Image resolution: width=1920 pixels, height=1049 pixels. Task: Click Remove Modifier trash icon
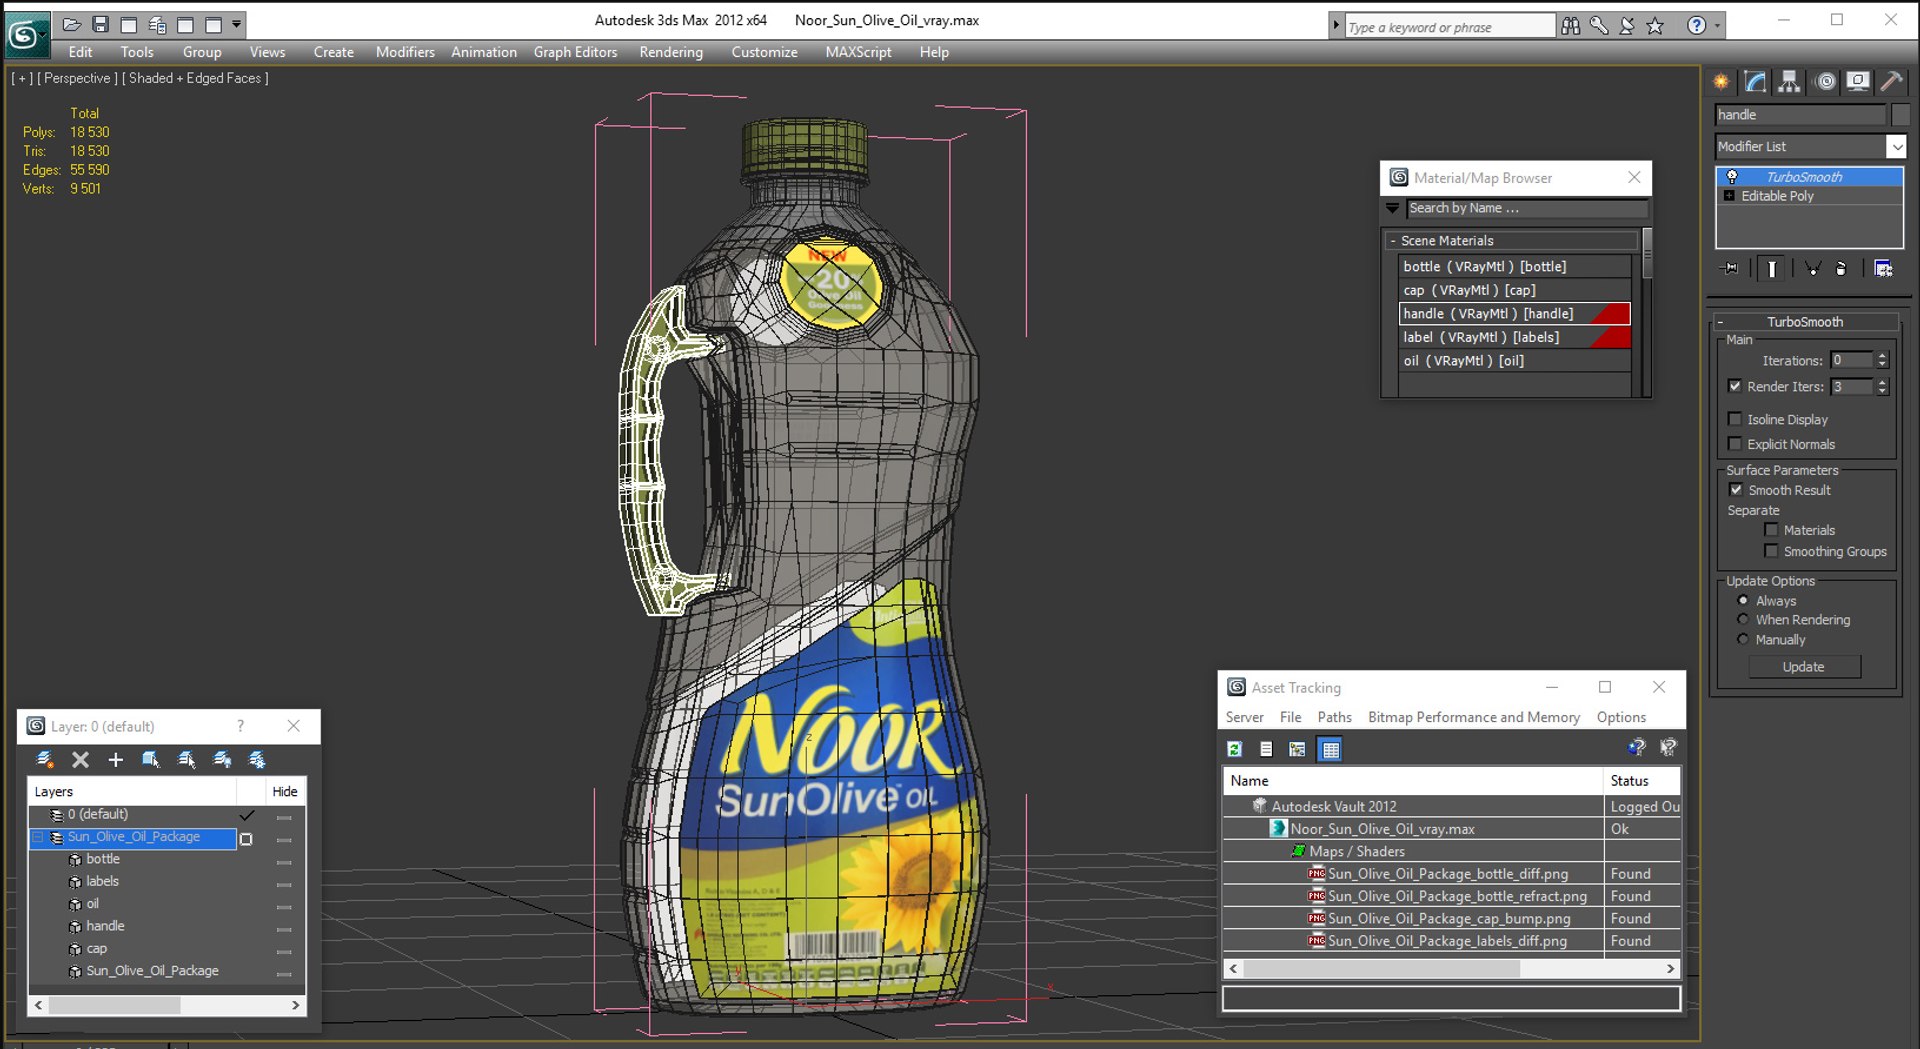pos(1841,268)
